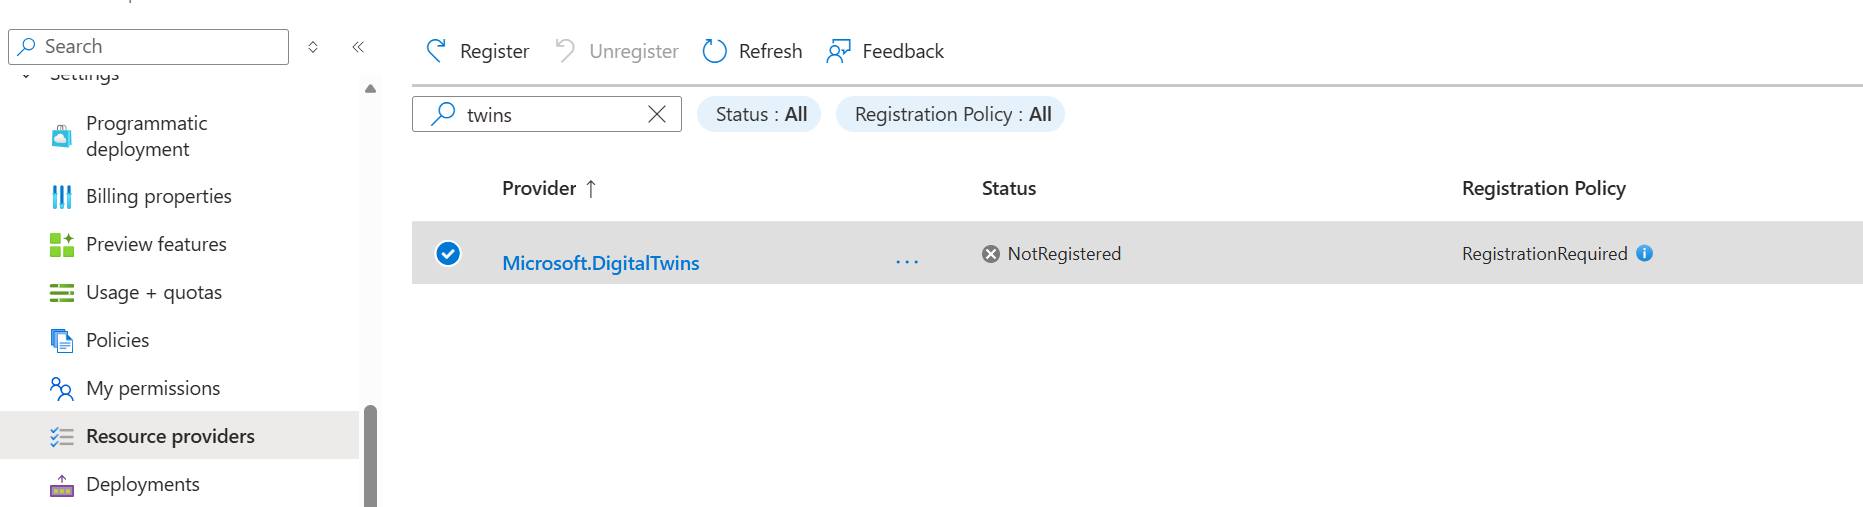Click the Status column header

click(1009, 188)
